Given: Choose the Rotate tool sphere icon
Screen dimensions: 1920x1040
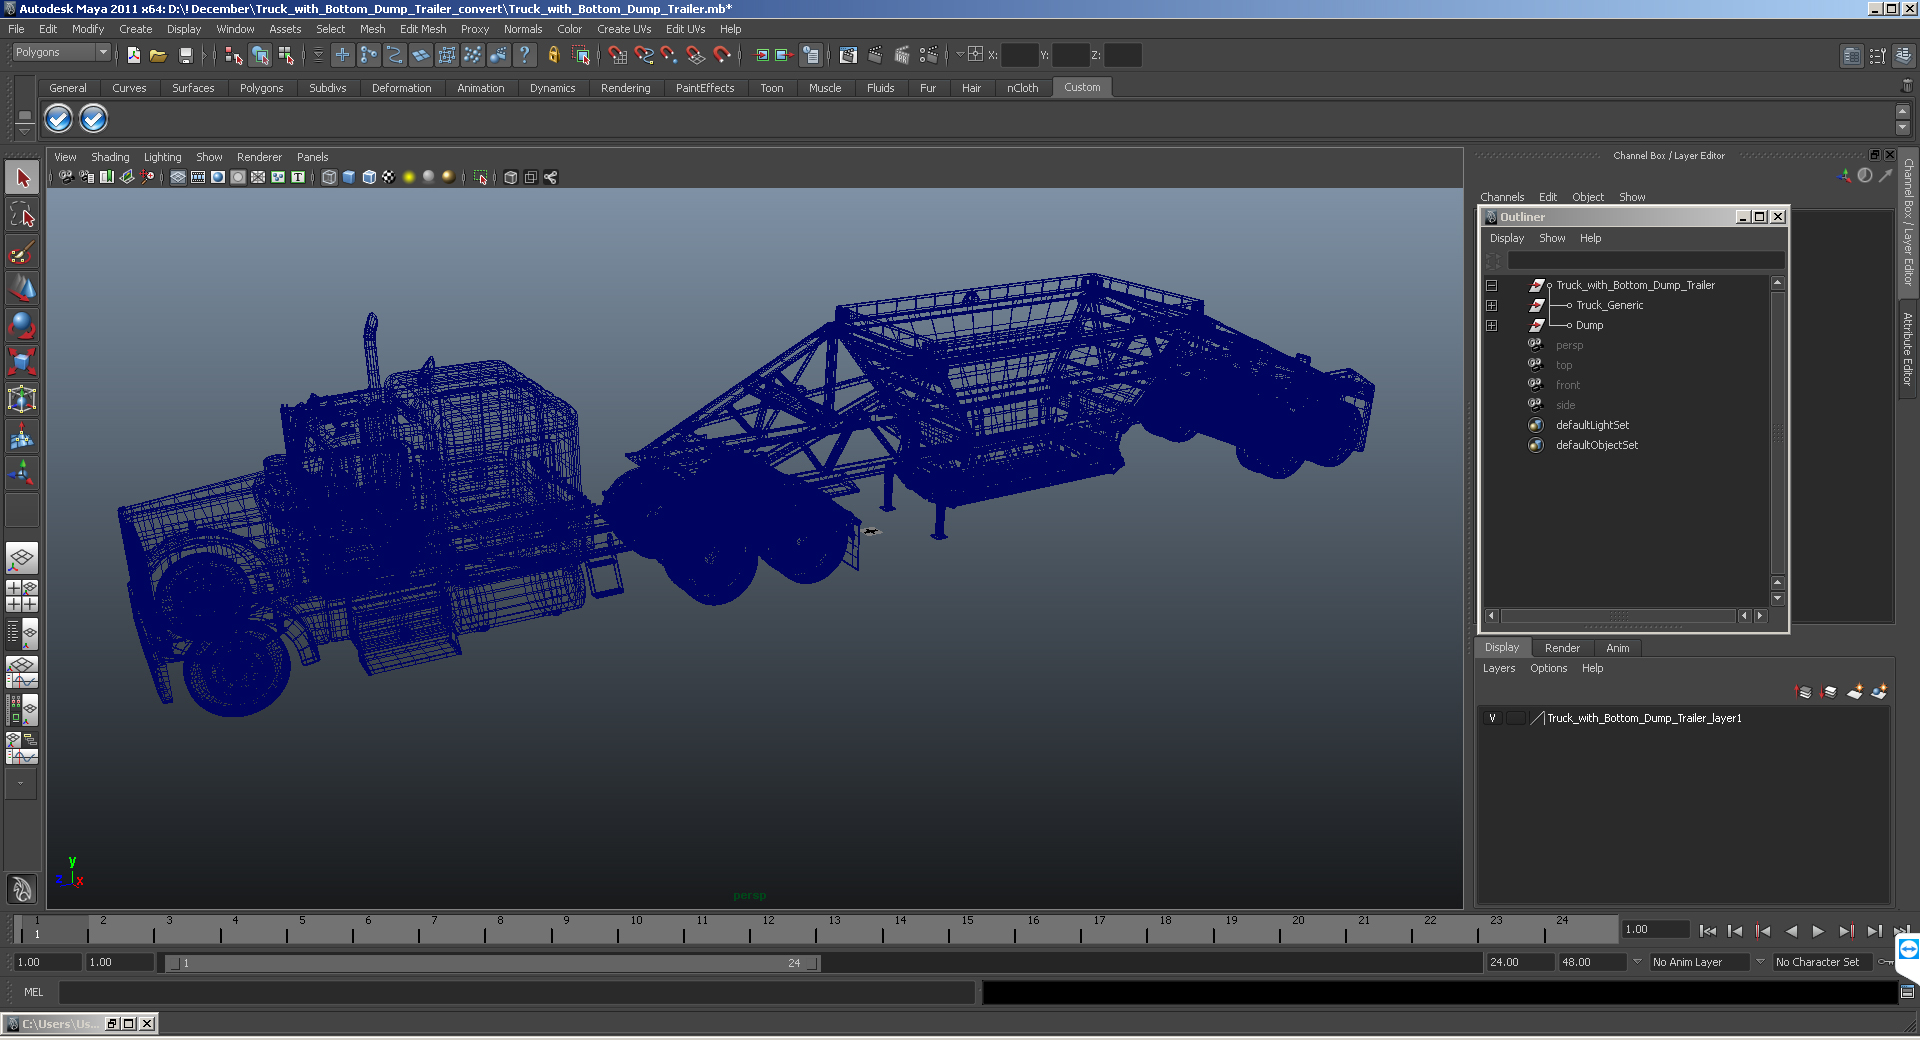Looking at the screenshot, I should [x=22, y=325].
